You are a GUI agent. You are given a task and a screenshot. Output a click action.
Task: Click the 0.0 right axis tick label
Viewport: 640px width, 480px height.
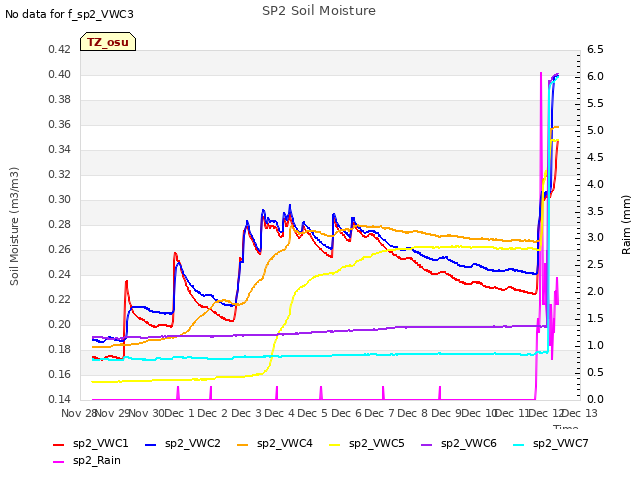click(x=595, y=399)
